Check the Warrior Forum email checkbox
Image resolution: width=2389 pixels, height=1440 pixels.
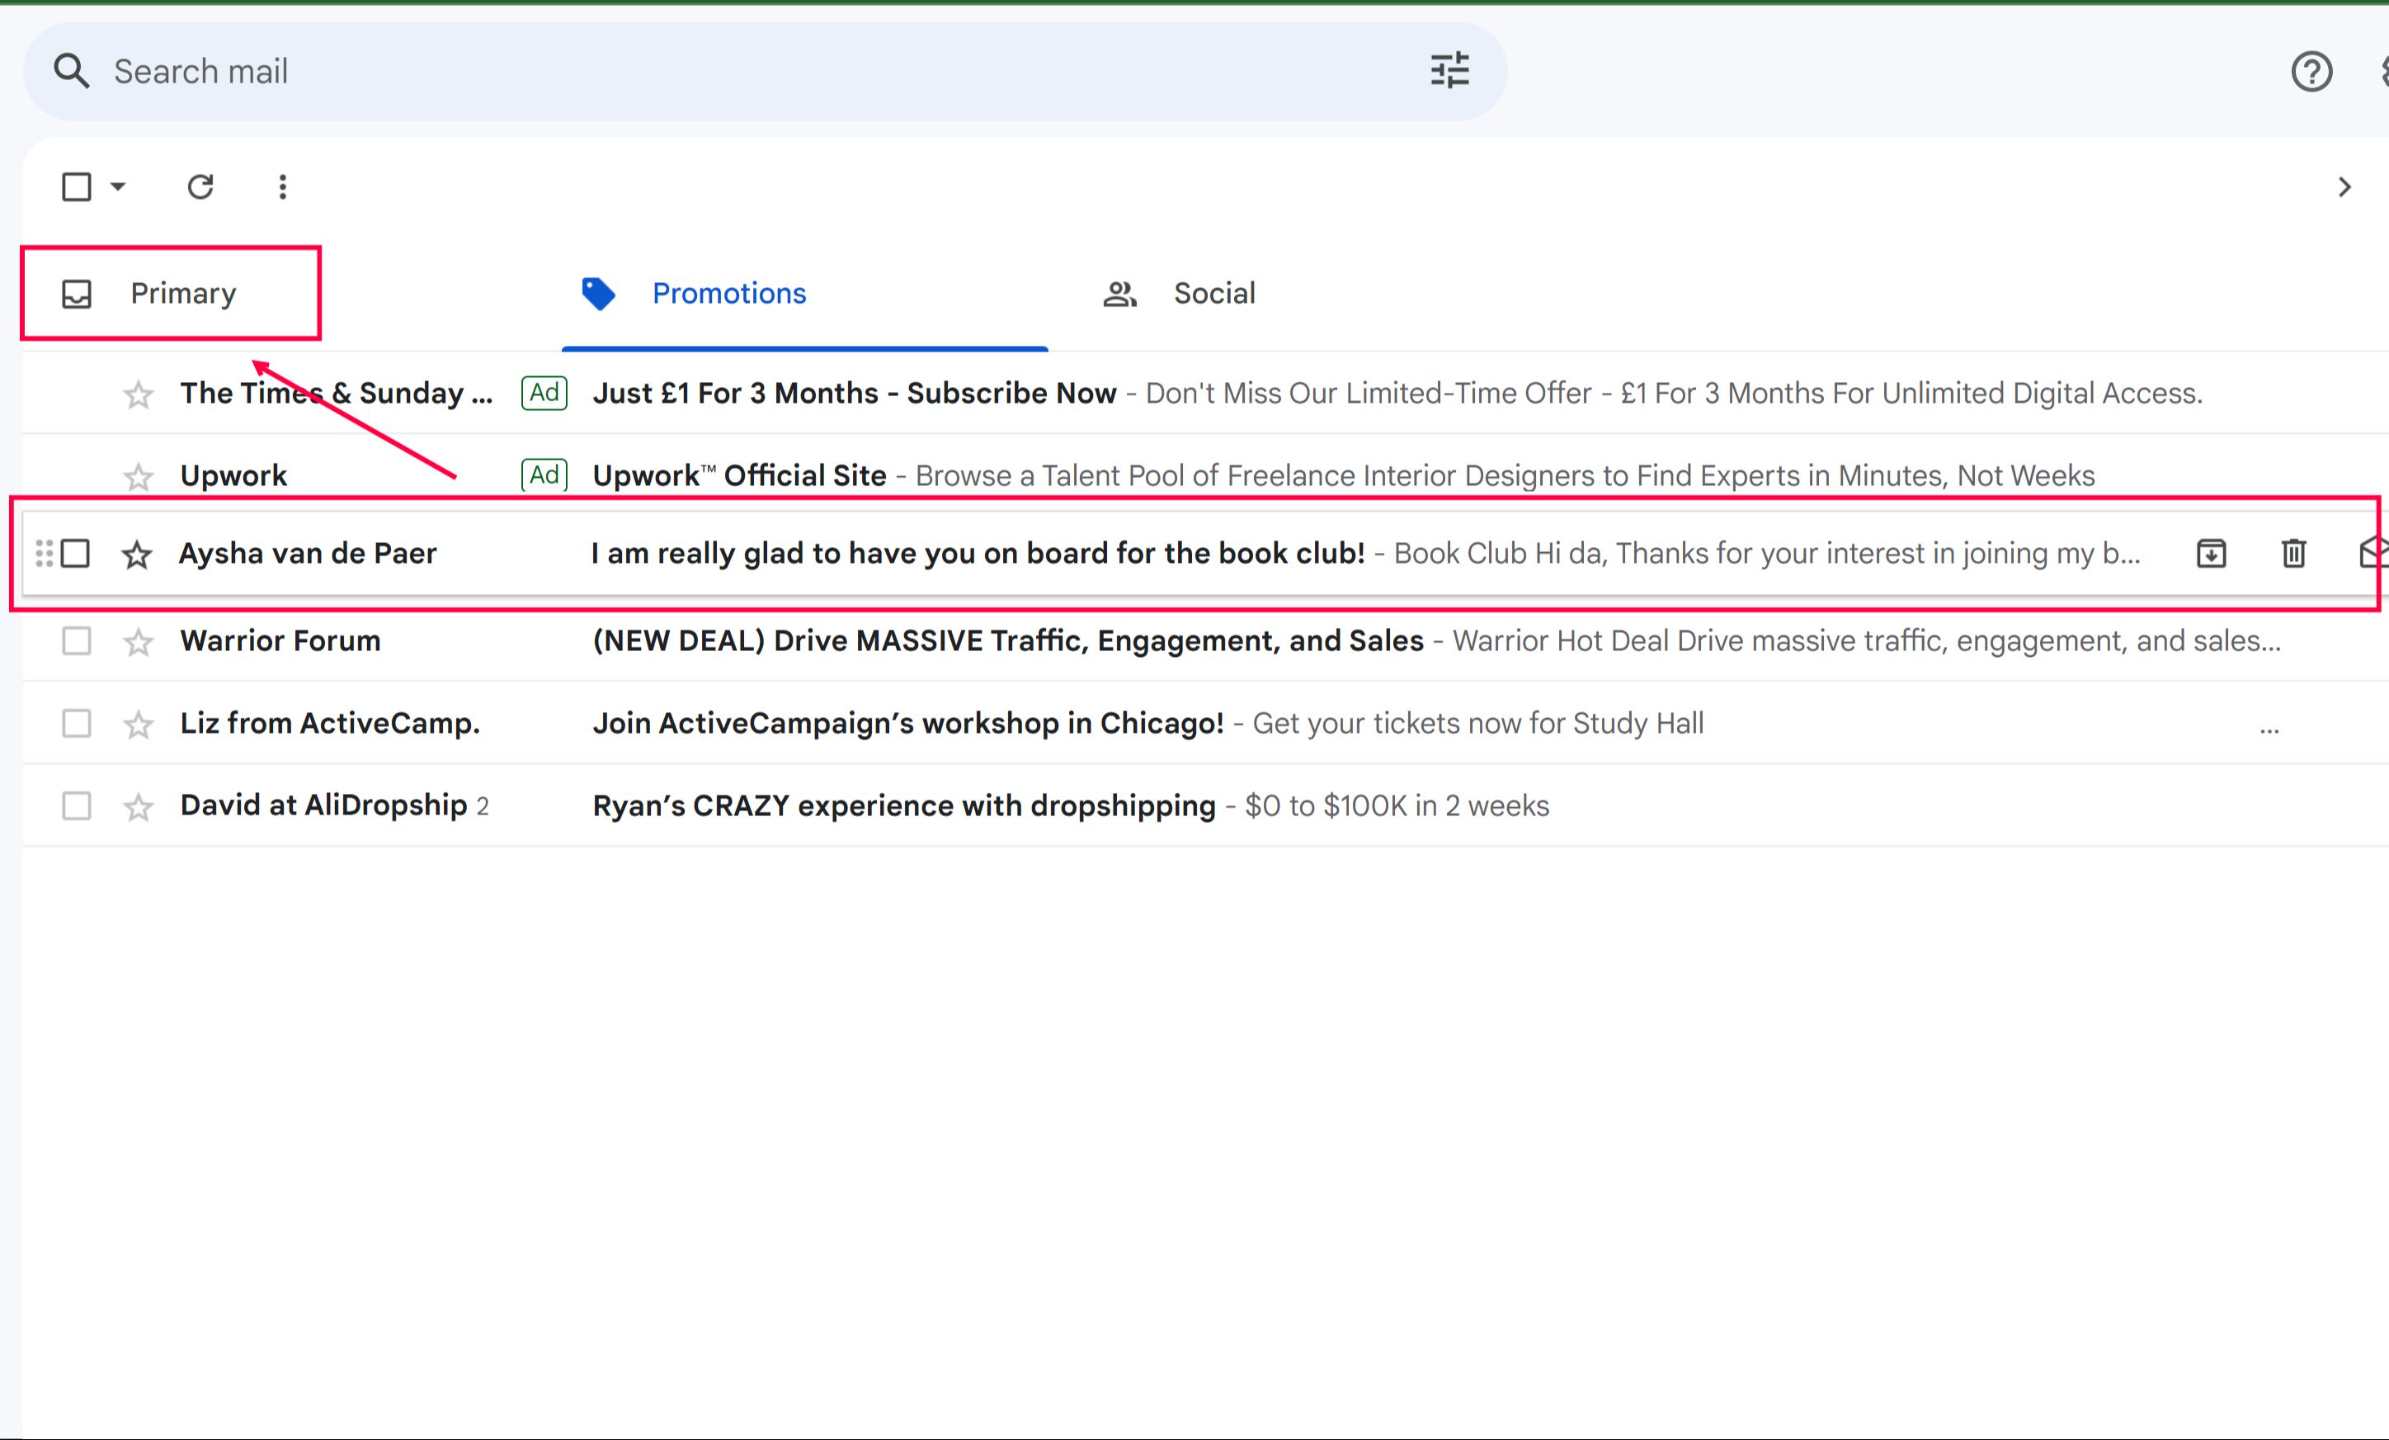[x=76, y=641]
